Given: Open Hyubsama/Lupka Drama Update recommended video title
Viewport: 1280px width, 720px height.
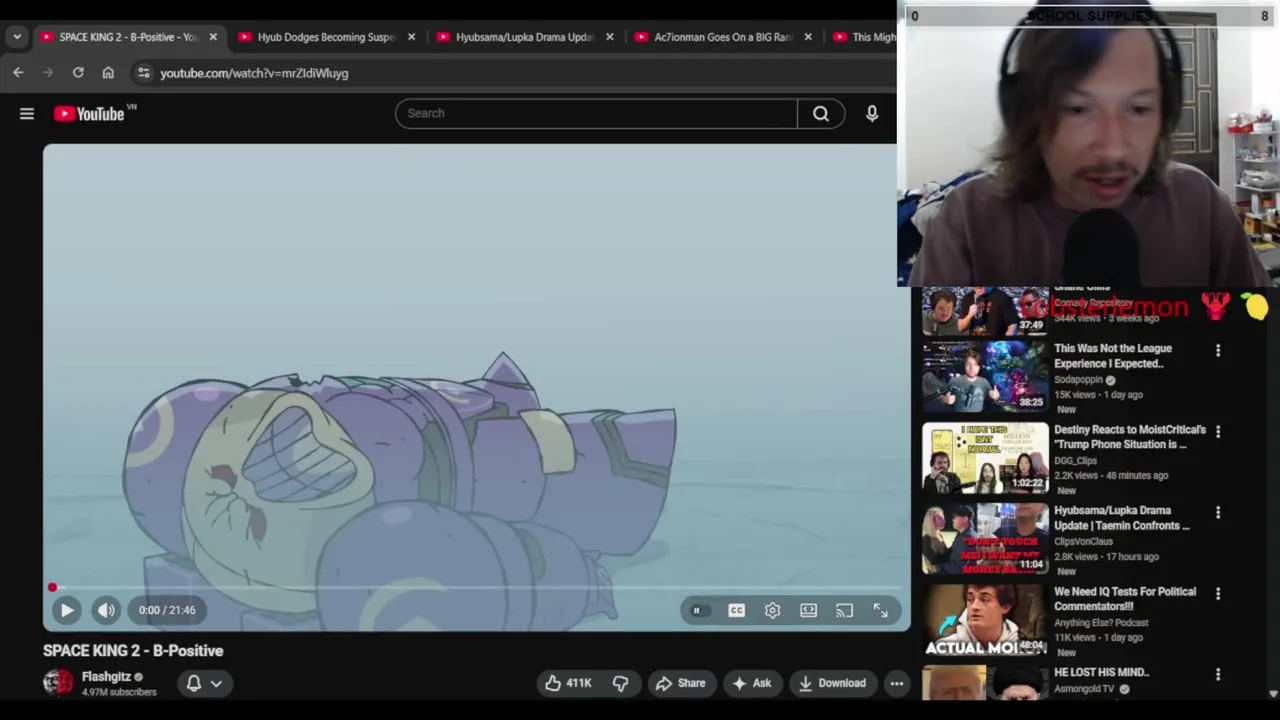Looking at the screenshot, I should [1122, 518].
